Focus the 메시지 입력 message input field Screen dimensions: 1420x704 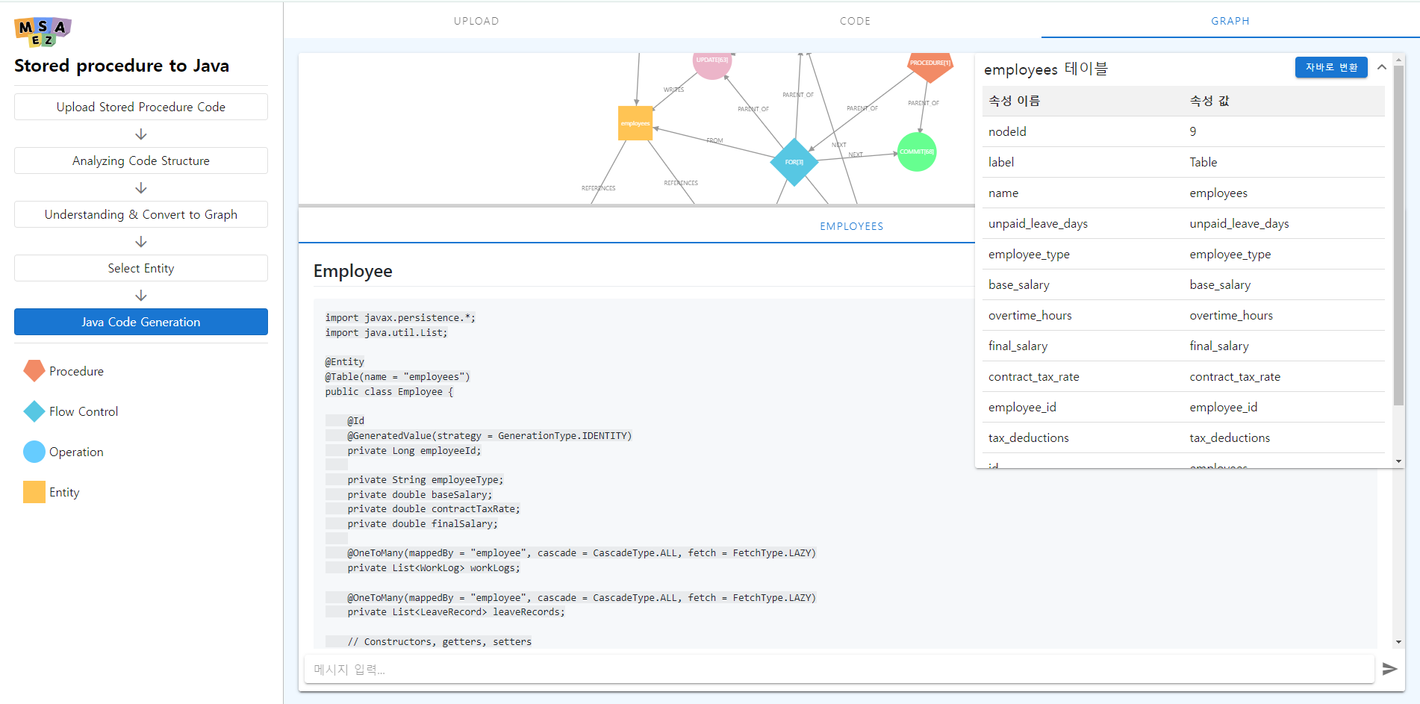838,669
